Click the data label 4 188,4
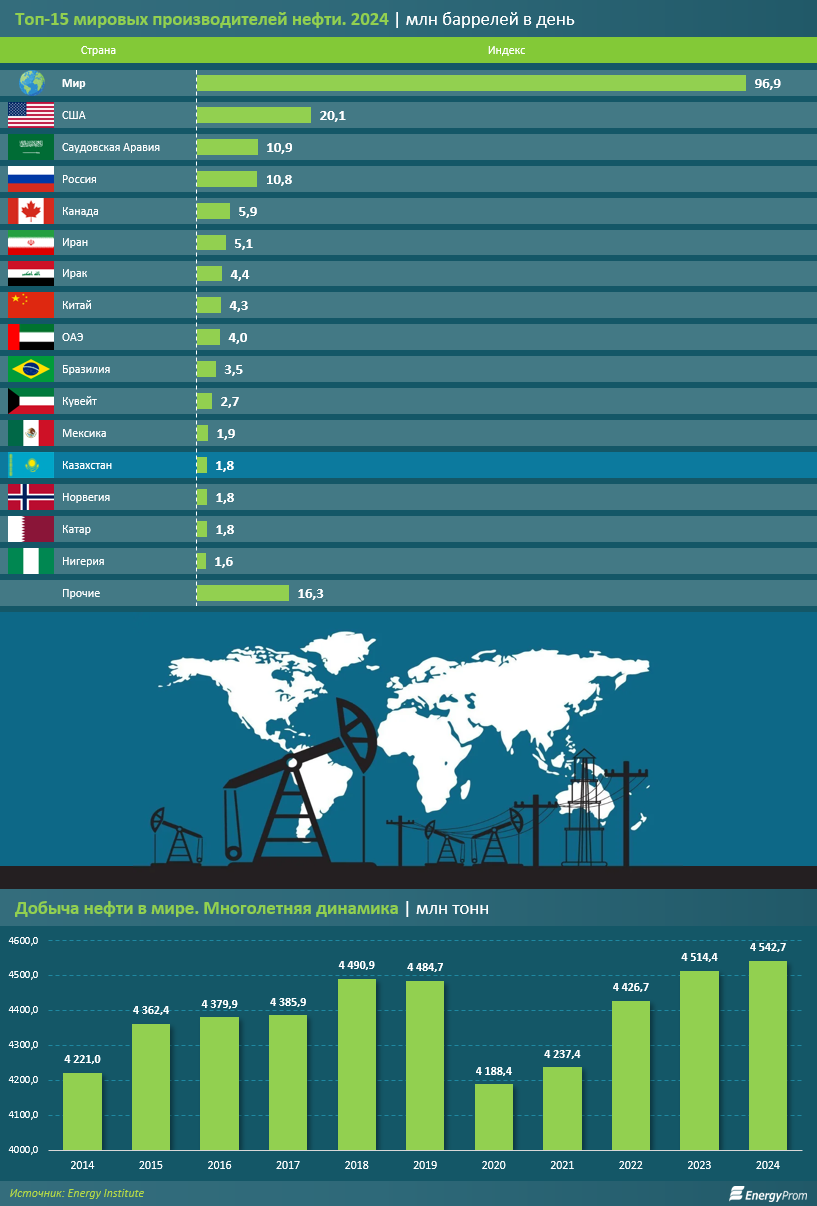This screenshot has width=817, height=1206. click(x=494, y=1071)
